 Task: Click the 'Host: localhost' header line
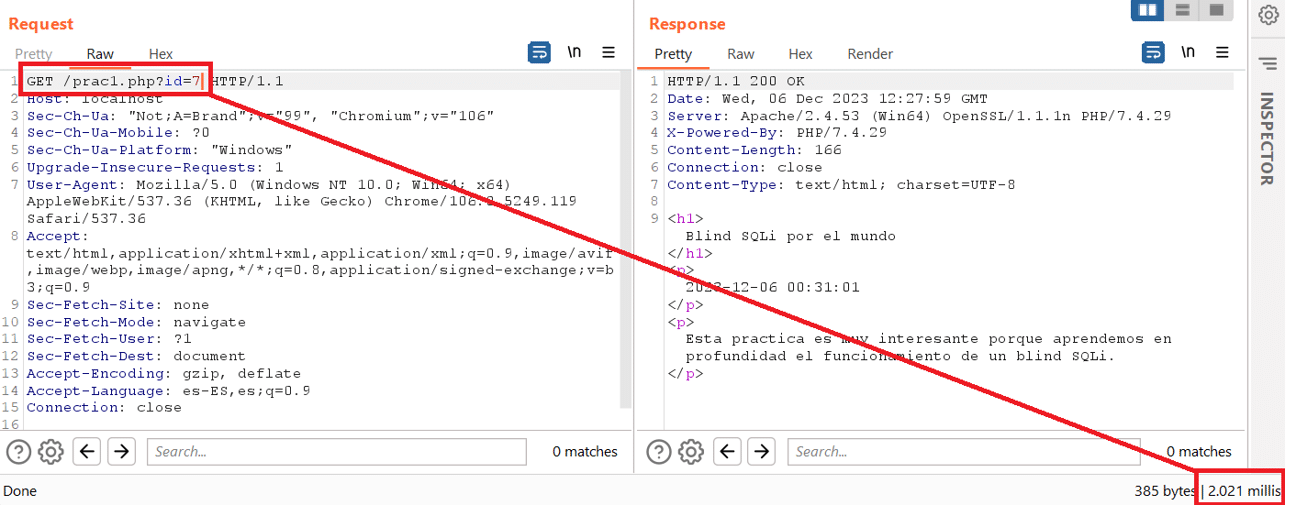94,99
